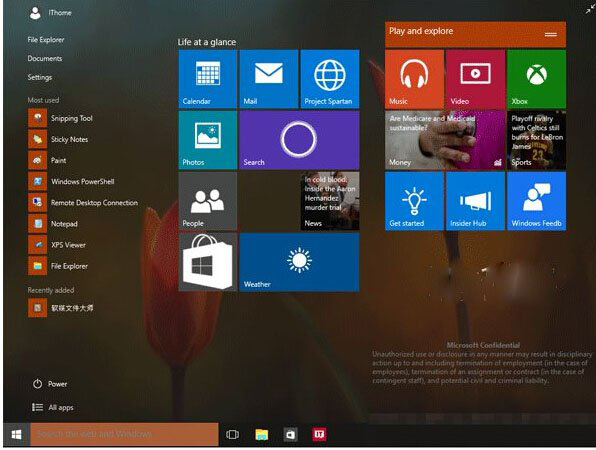
Task: Select the Life at a glance group title
Action: click(x=207, y=42)
